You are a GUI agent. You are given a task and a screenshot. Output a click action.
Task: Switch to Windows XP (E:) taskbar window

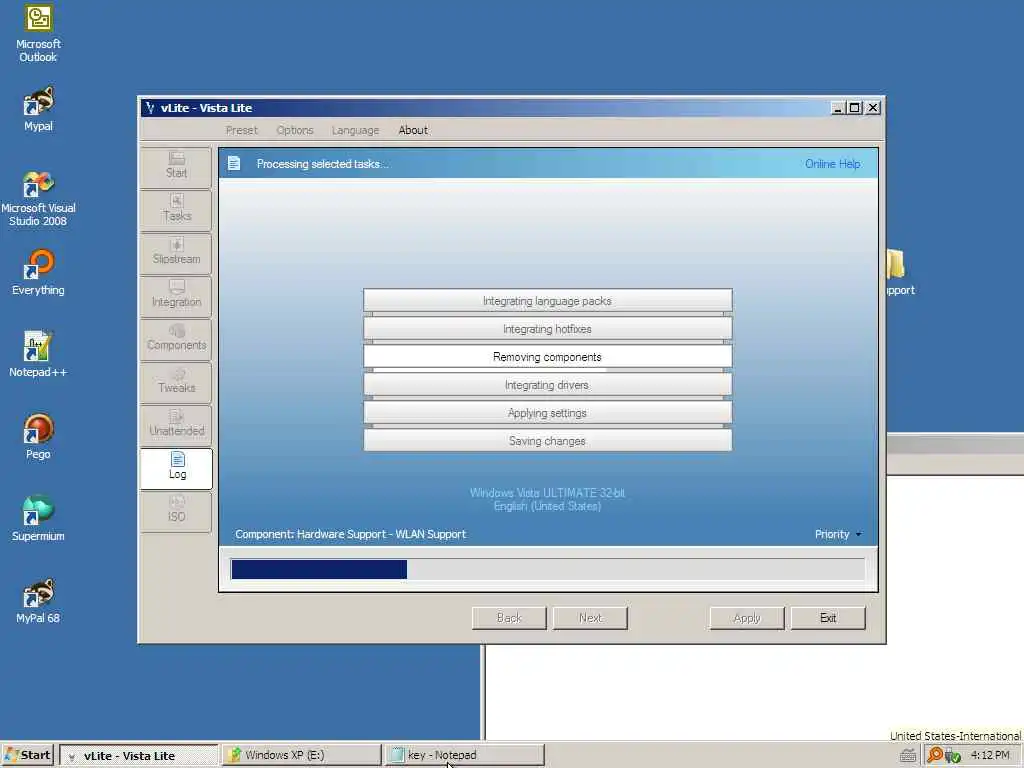pyautogui.click(x=301, y=755)
